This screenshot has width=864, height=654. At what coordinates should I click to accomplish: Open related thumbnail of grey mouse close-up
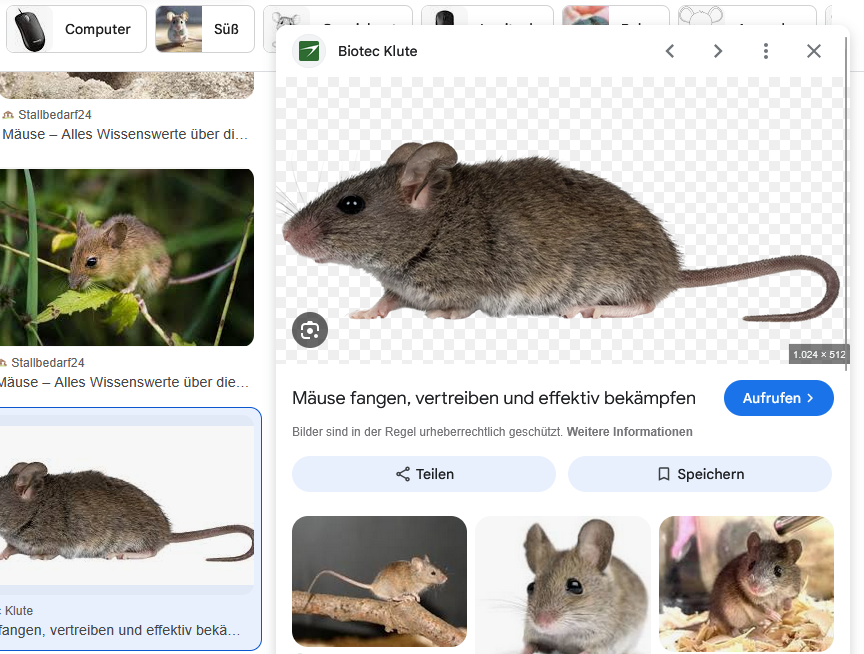tap(562, 584)
